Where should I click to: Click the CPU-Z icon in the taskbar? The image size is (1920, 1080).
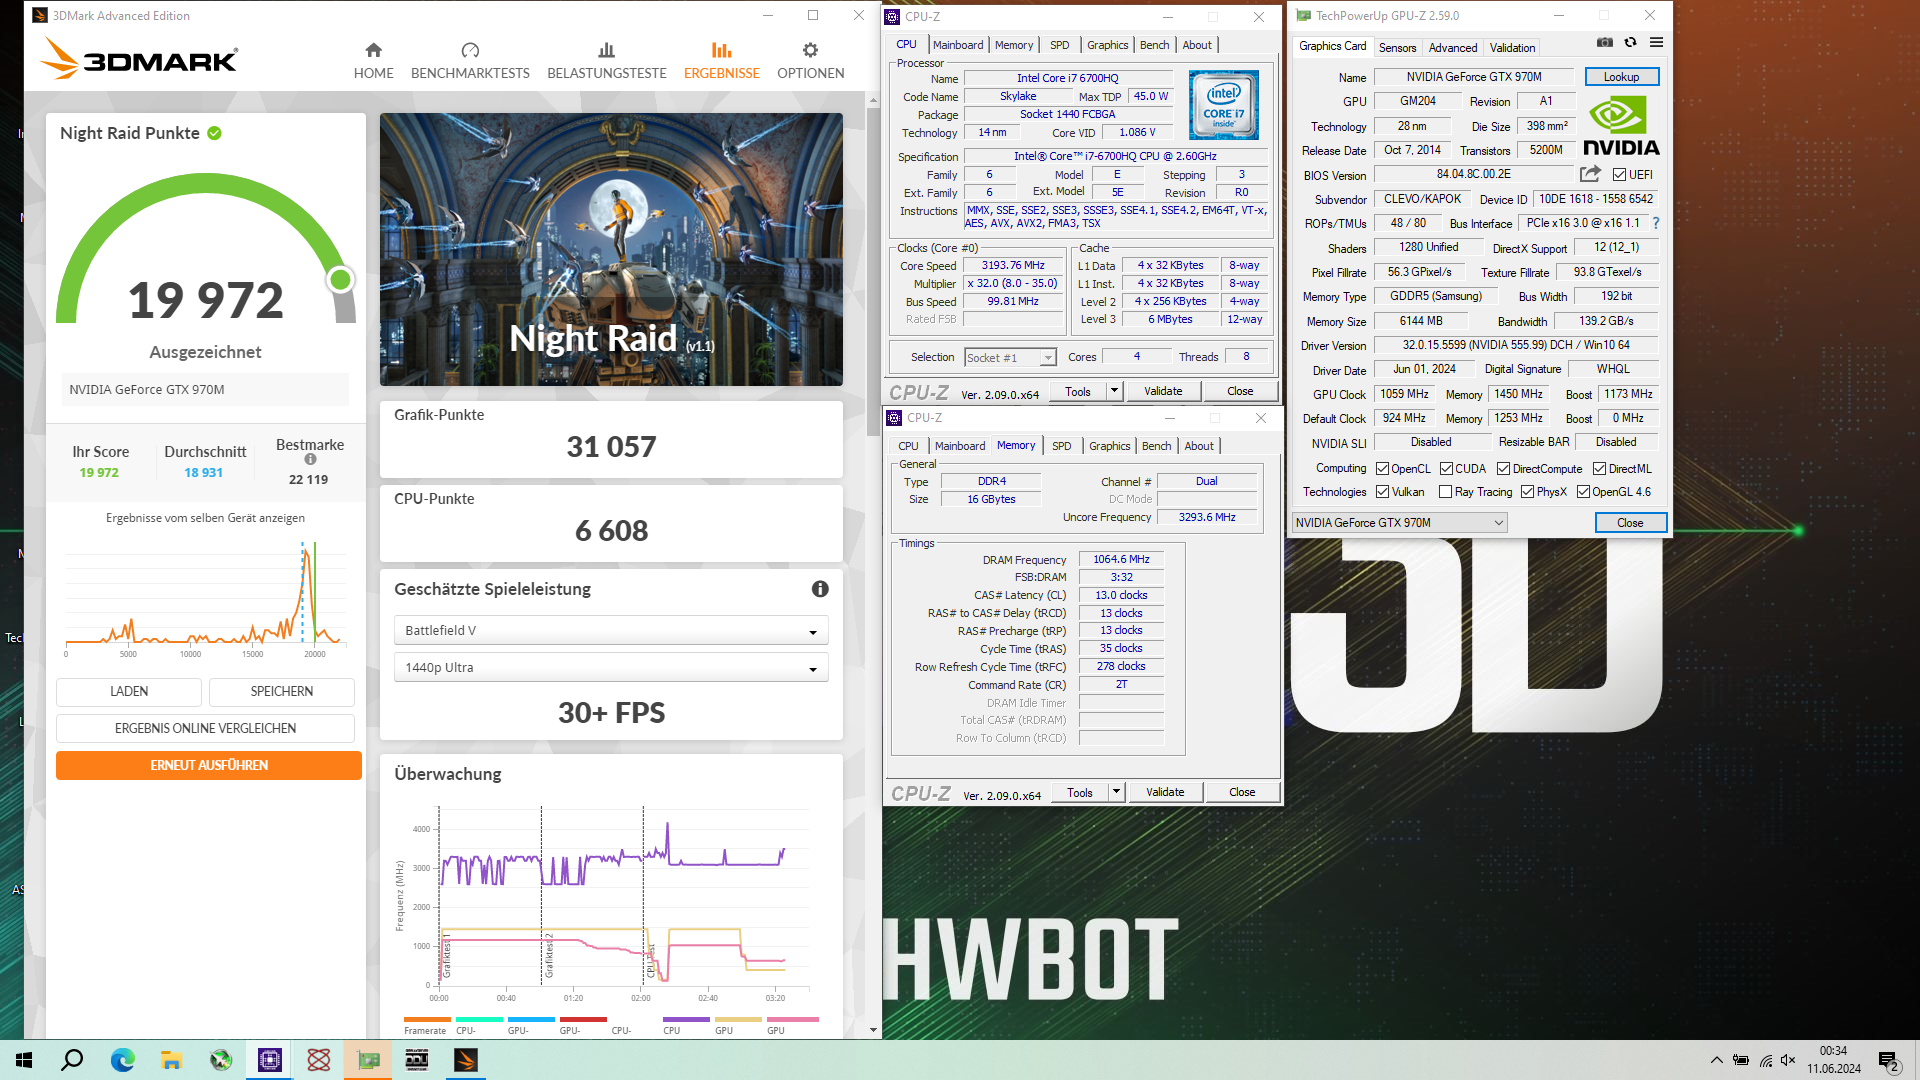[269, 1060]
